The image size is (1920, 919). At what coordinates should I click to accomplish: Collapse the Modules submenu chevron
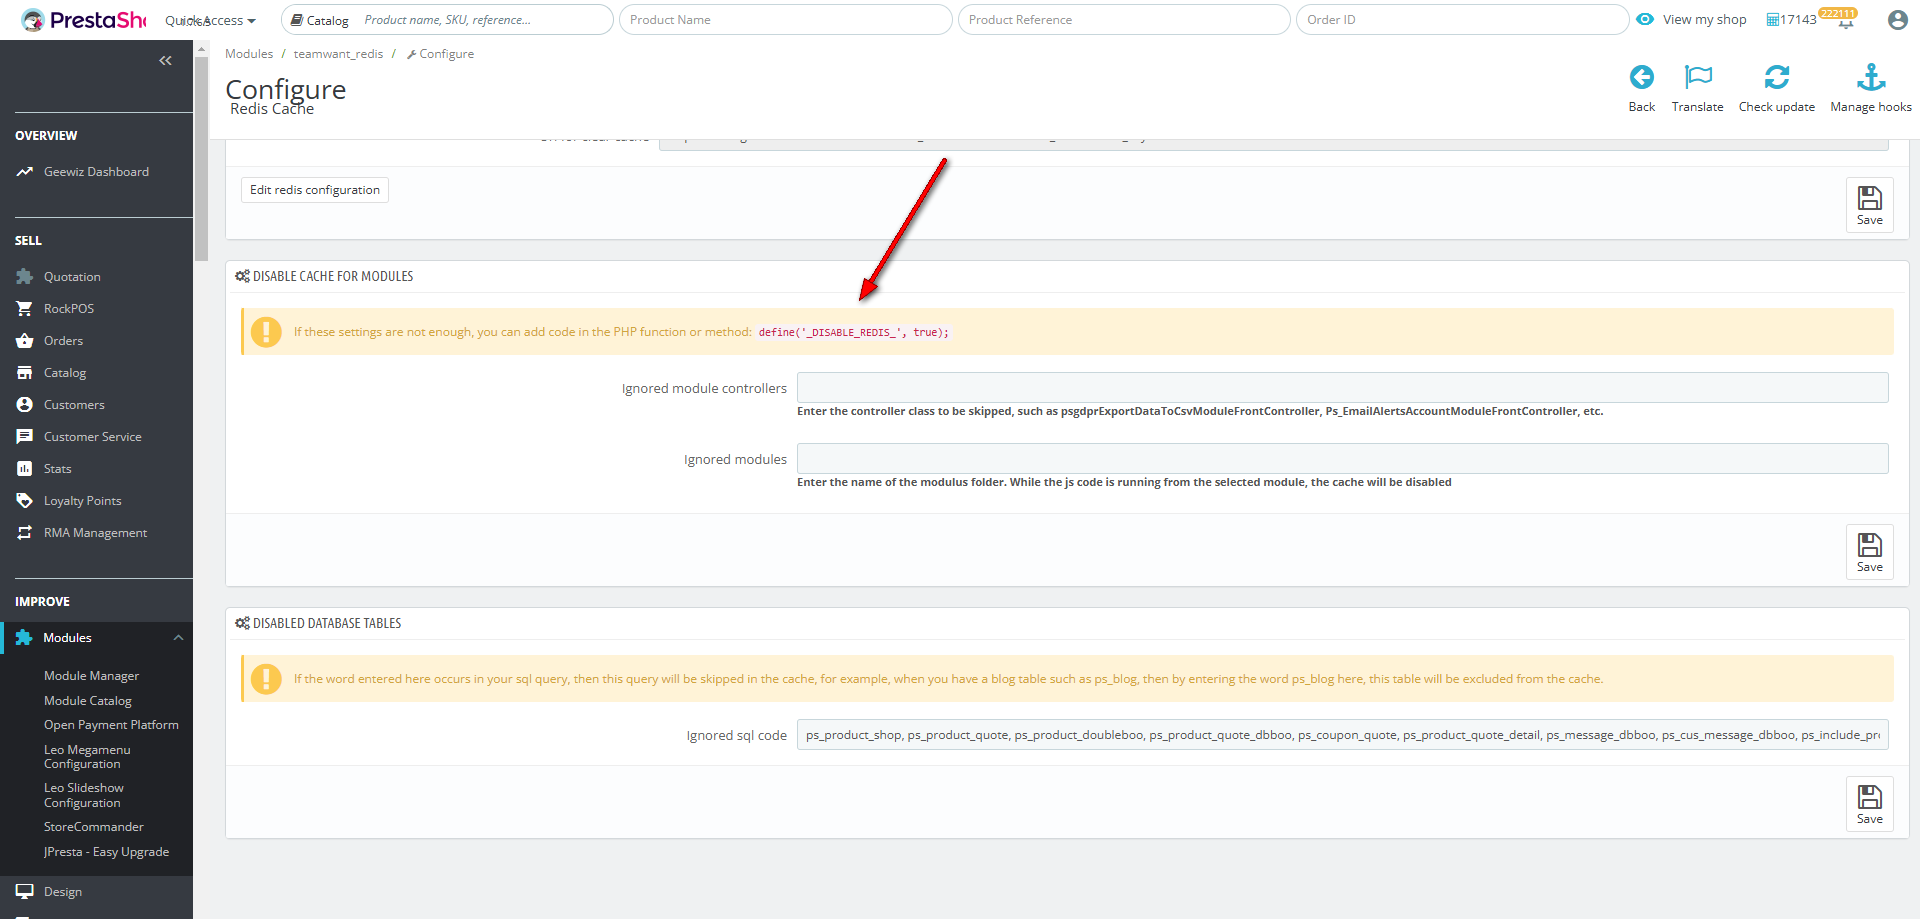tap(178, 638)
